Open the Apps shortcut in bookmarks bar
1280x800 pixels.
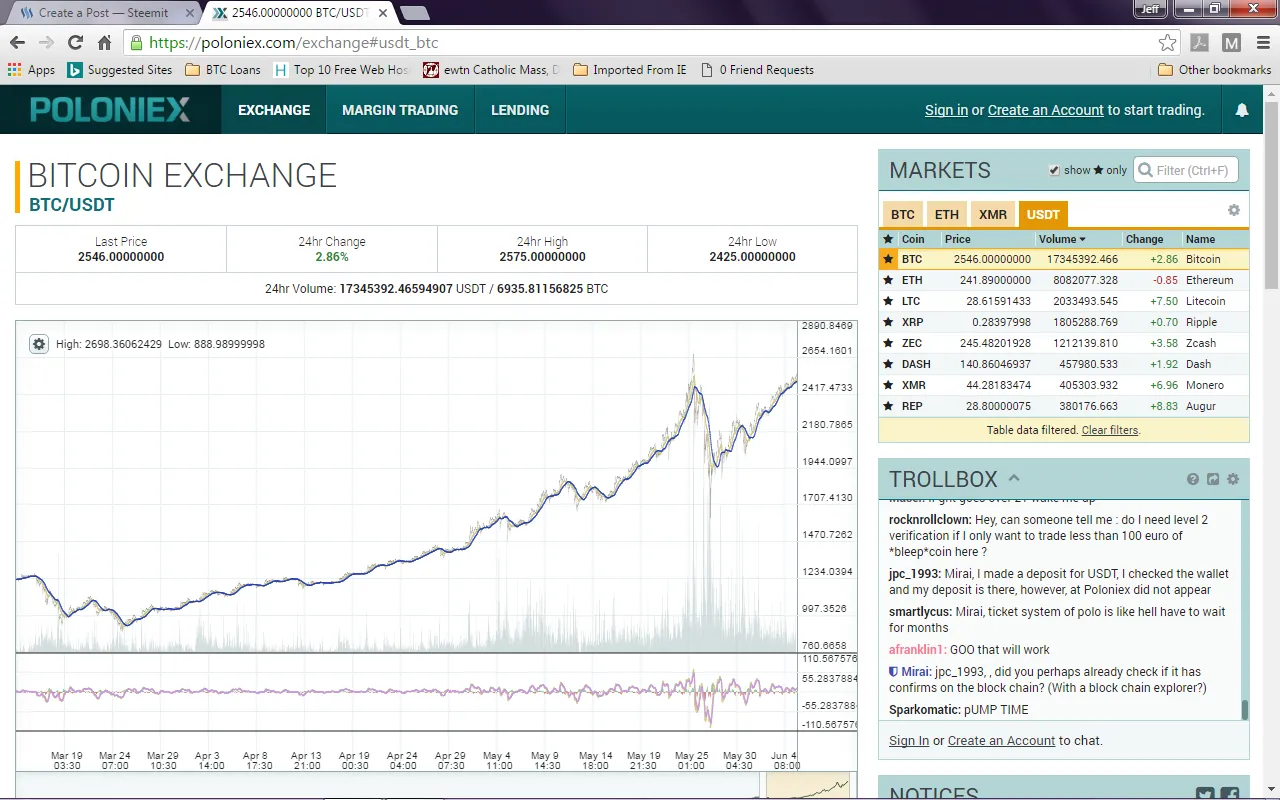[31, 70]
